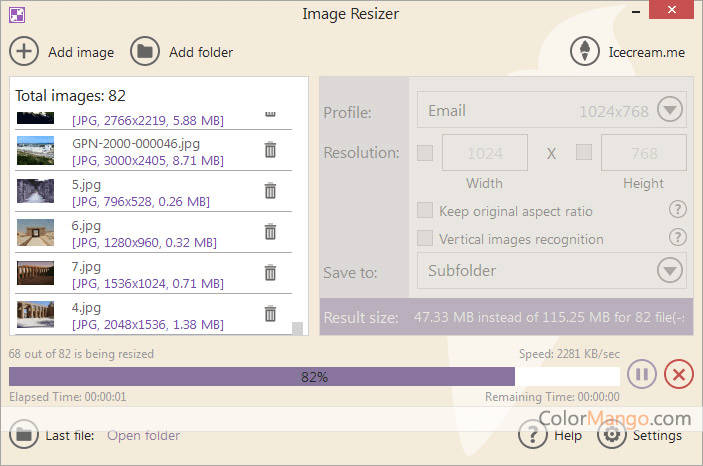Click the 68 out of 82 status text
703x466 pixels.
pyautogui.click(x=81, y=354)
